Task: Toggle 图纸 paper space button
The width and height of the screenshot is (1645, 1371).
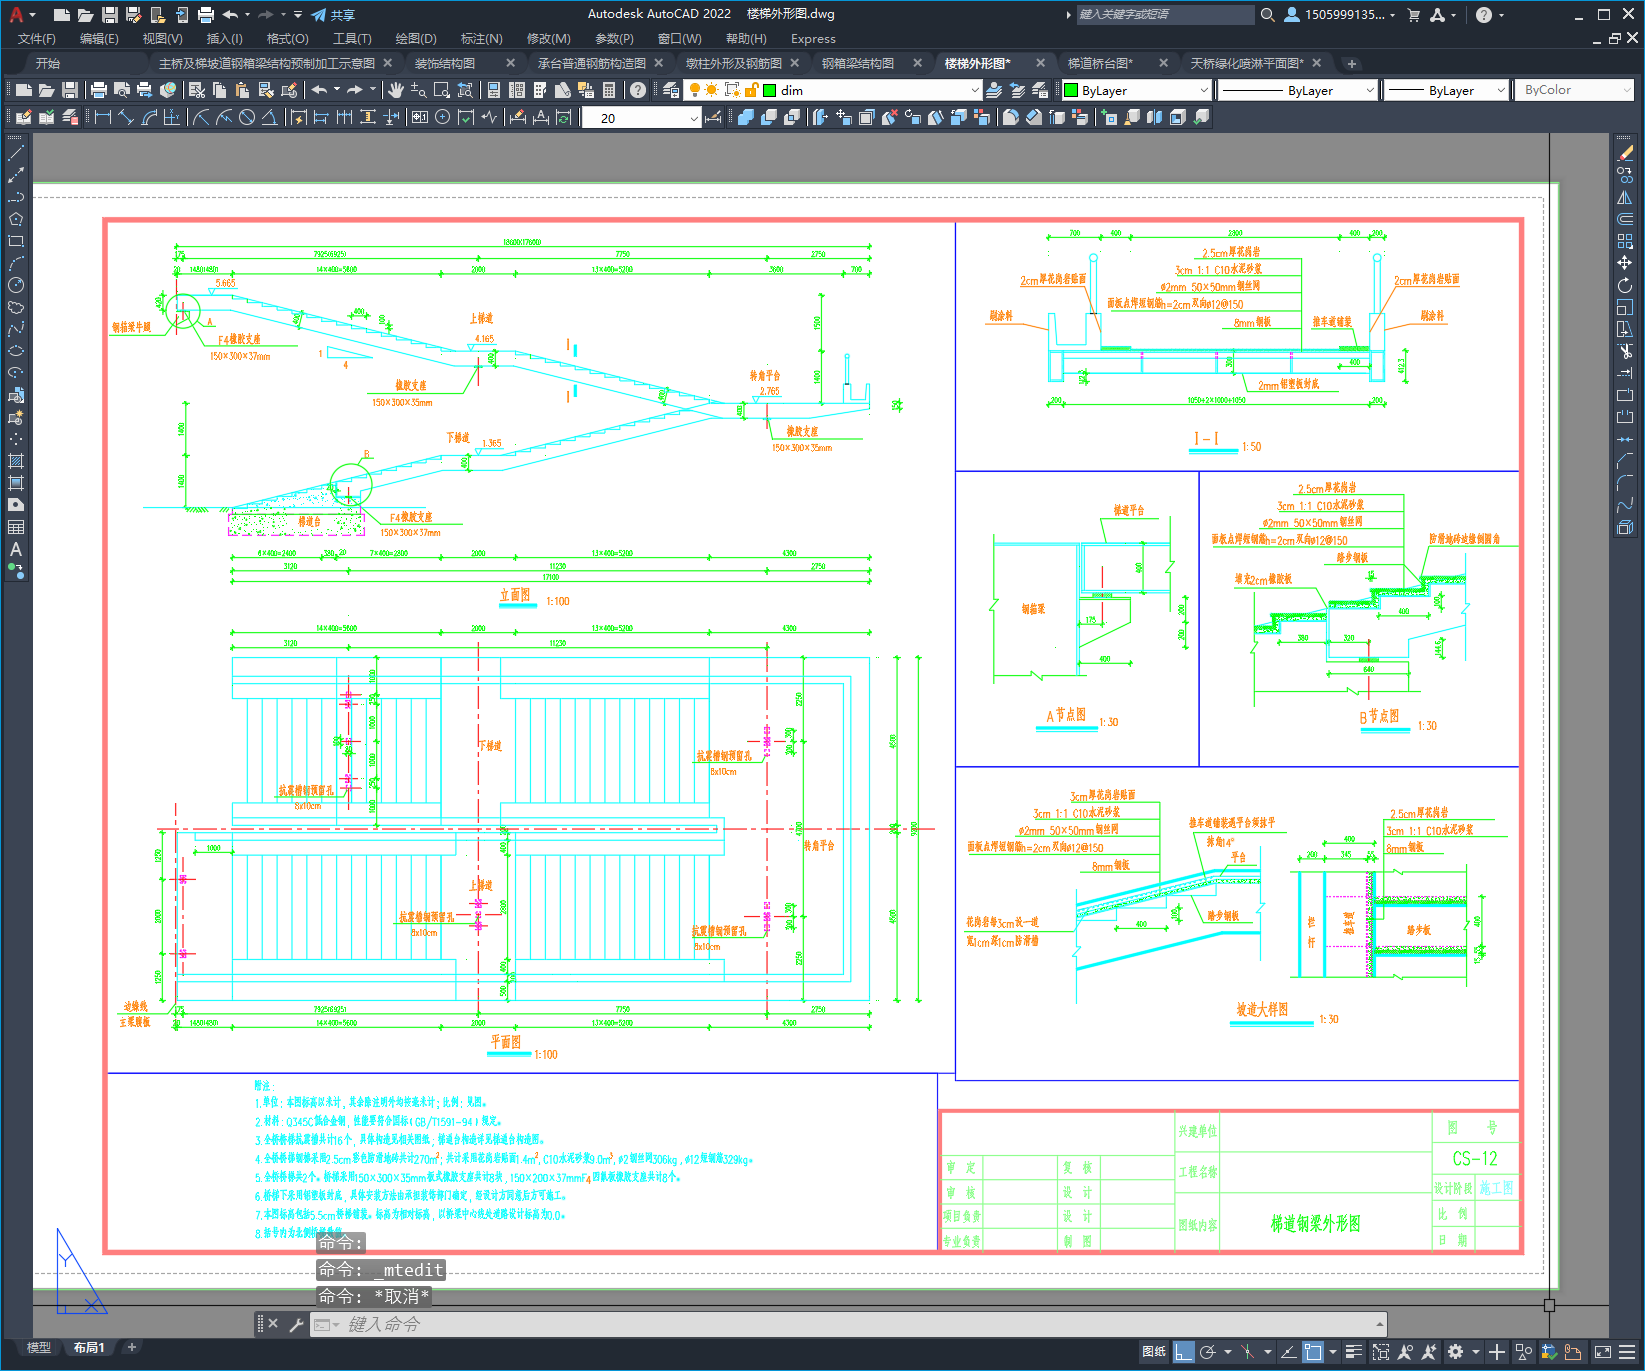Action: tap(1154, 1352)
